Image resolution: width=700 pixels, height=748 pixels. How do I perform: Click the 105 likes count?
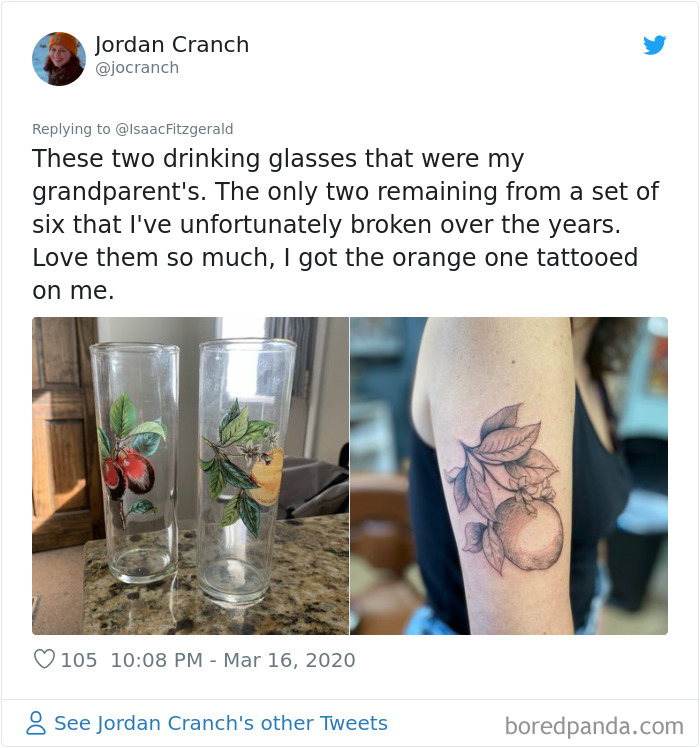pyautogui.click(x=79, y=660)
